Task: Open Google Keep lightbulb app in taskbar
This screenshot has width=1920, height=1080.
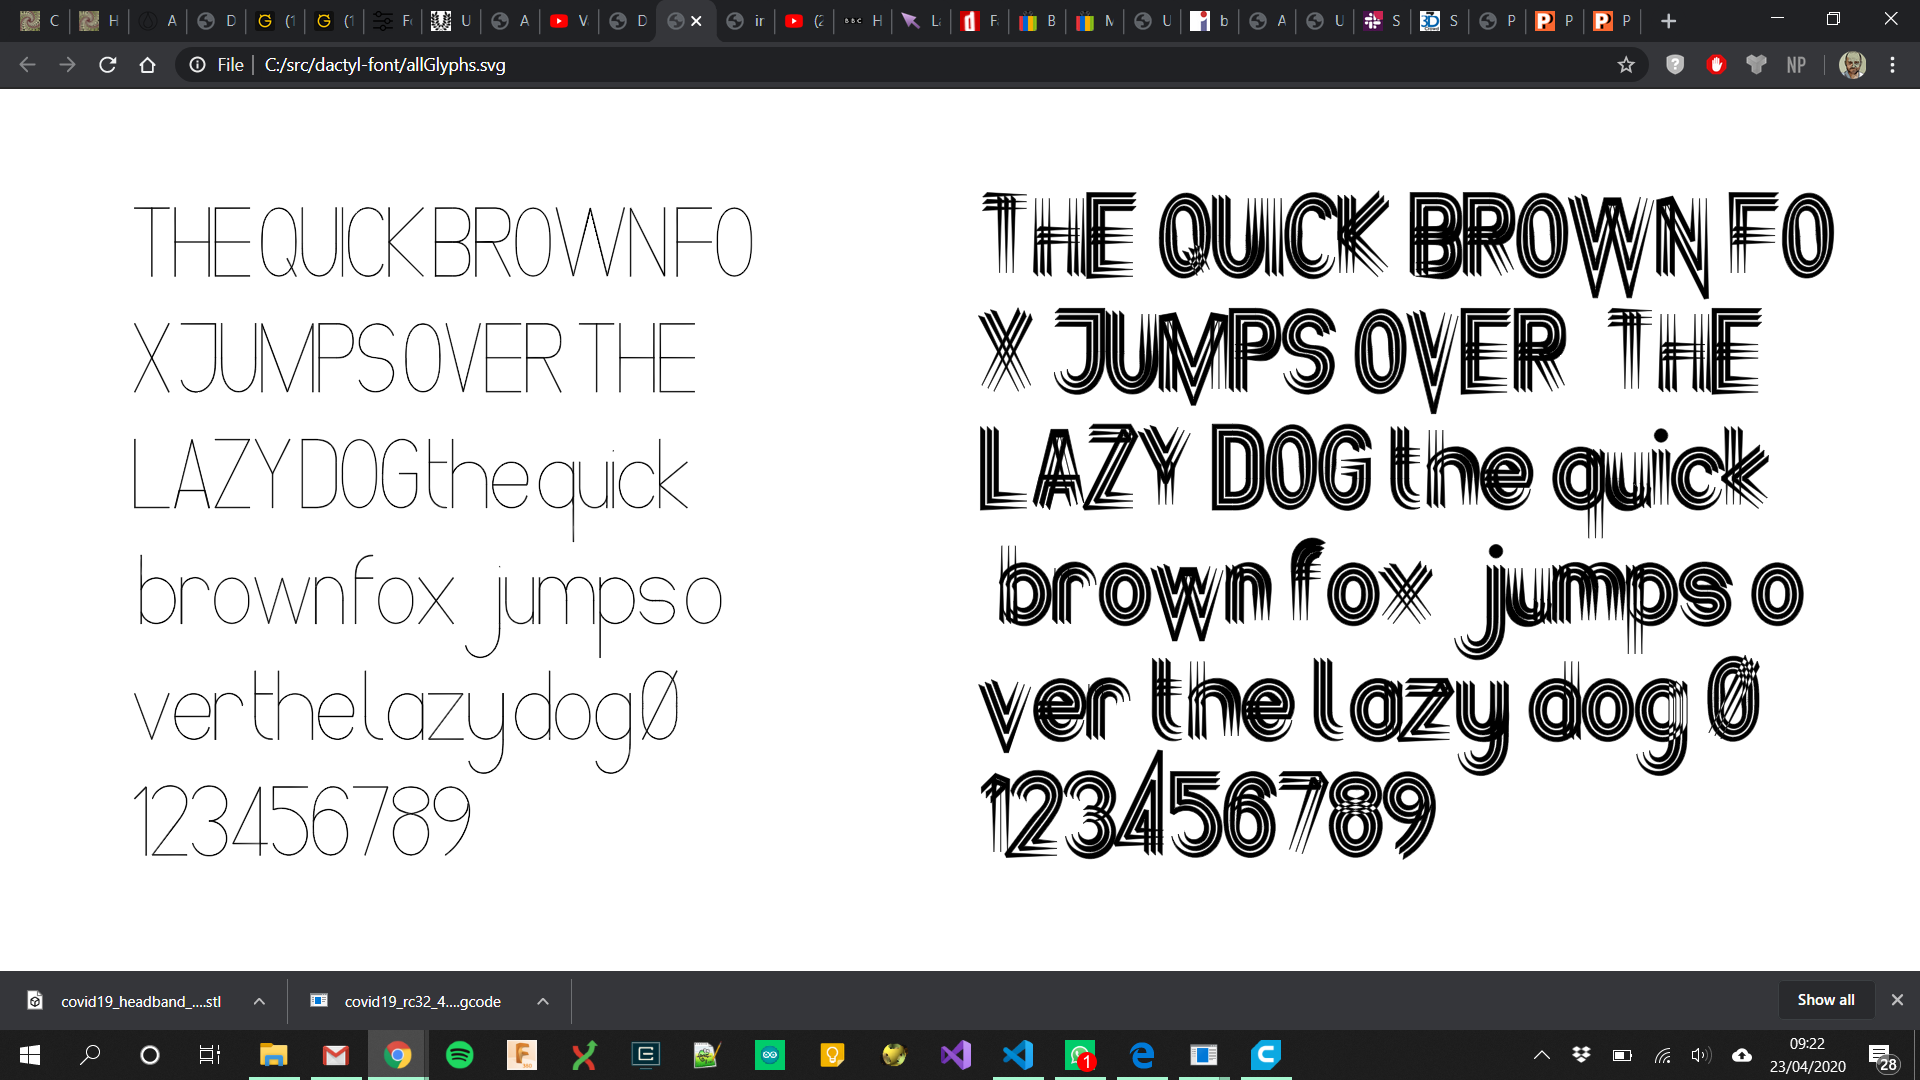Action: (832, 1055)
